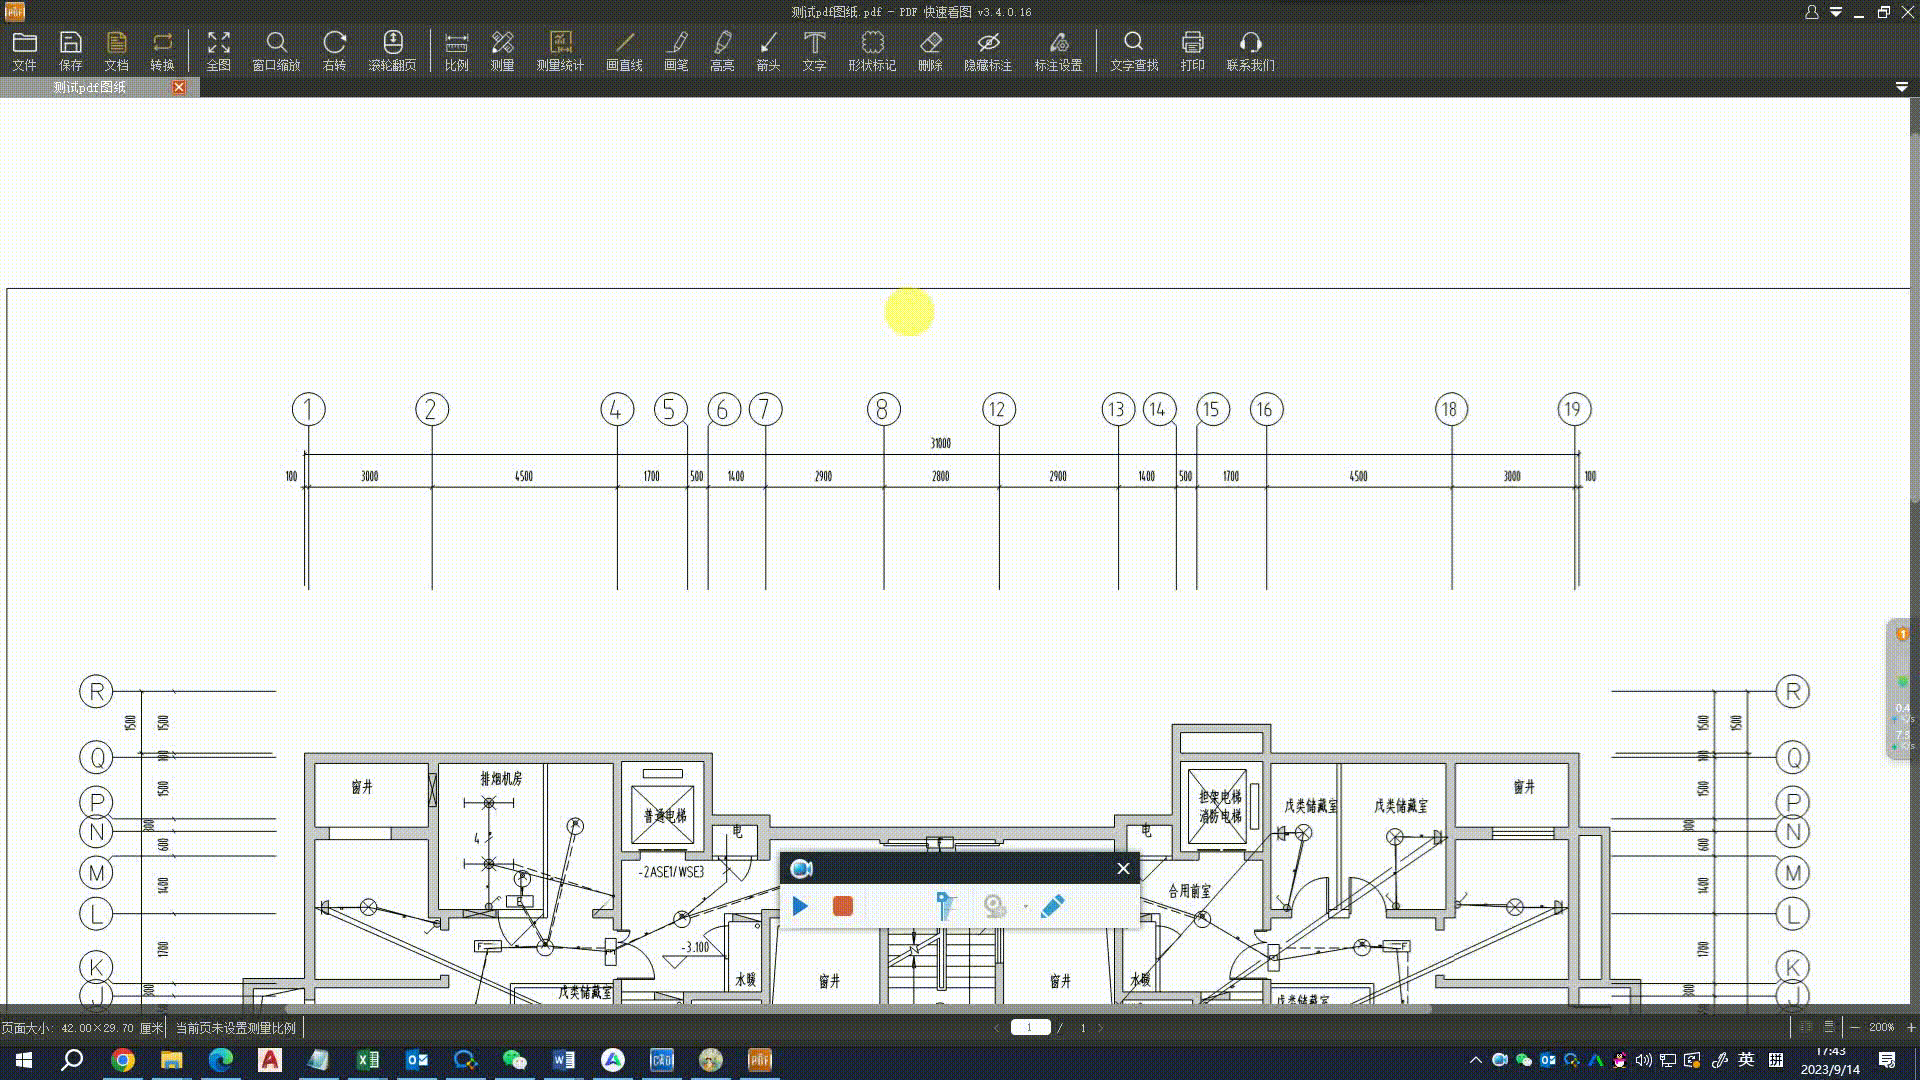Click the 测量 measure tool
Screen dimensions: 1920x1080
click(502, 51)
